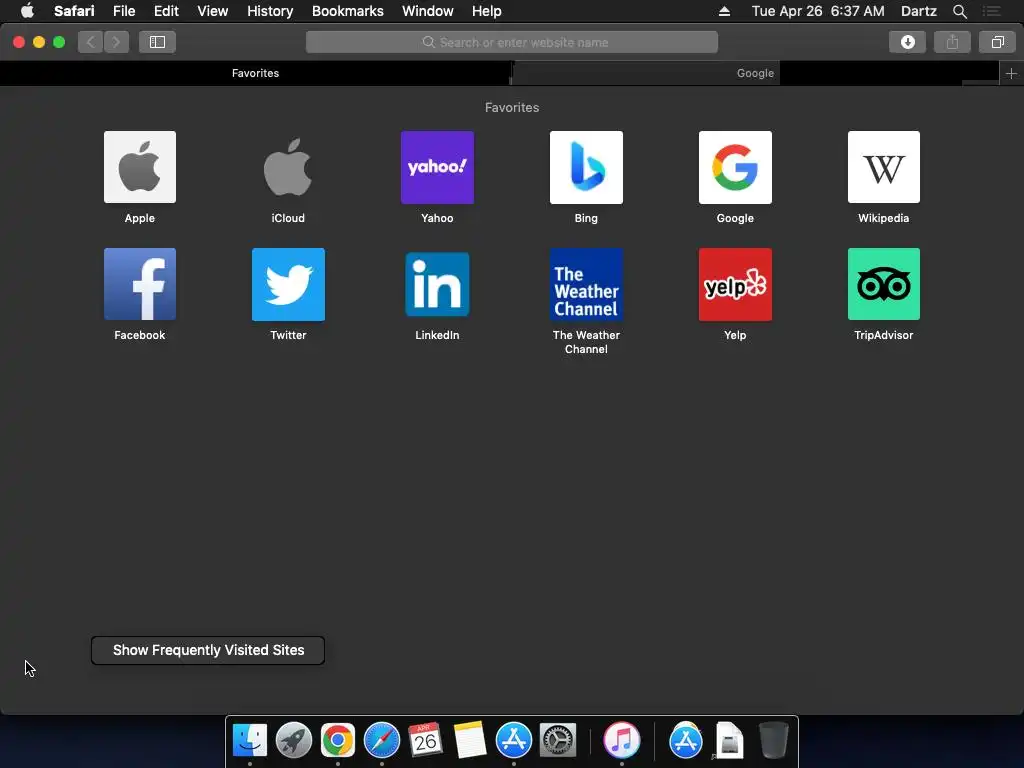The height and width of the screenshot is (768, 1024).
Task: Go forward with the Forward arrow
Action: point(116,42)
